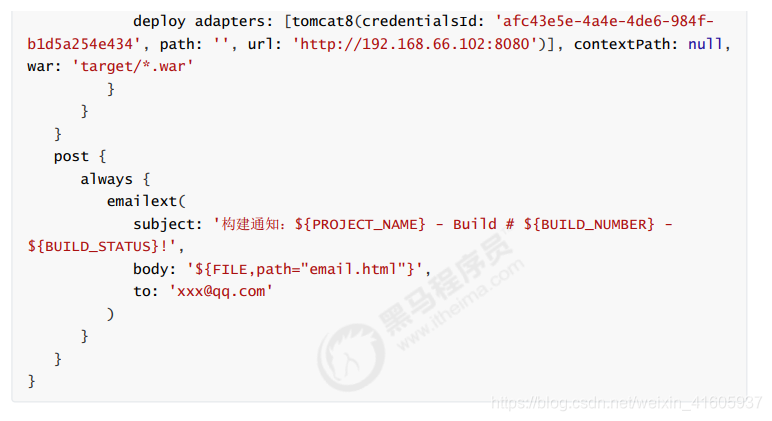
Task: Click the deploy adapters text
Action: point(203,22)
